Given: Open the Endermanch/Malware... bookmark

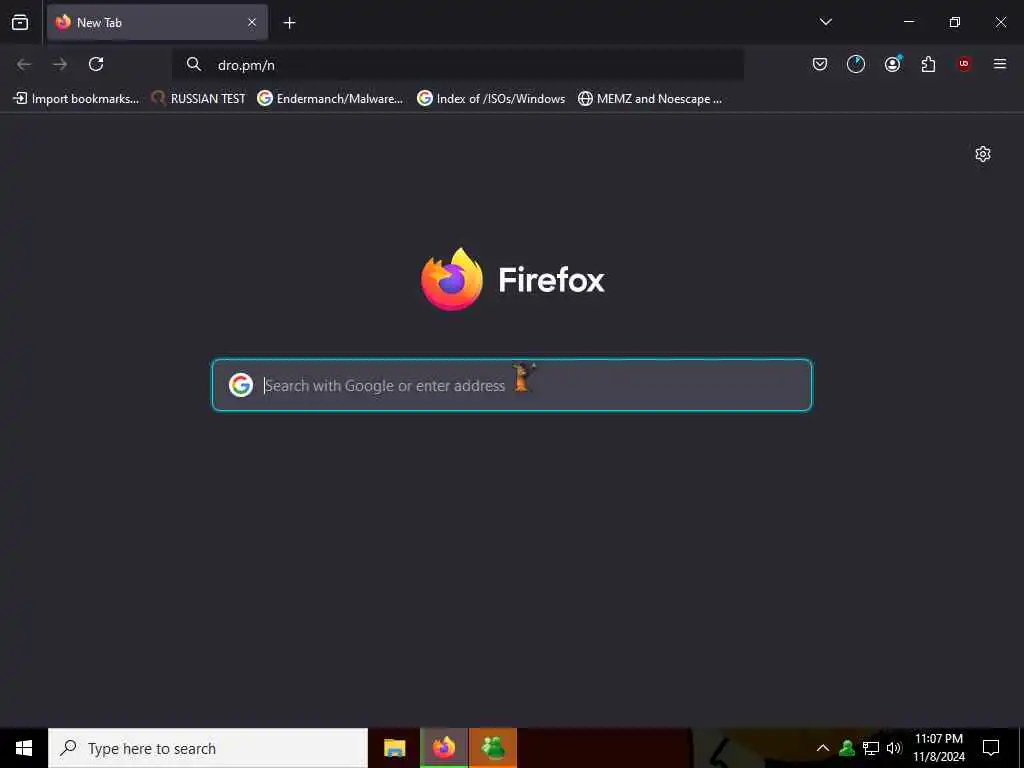Looking at the screenshot, I should tap(330, 99).
